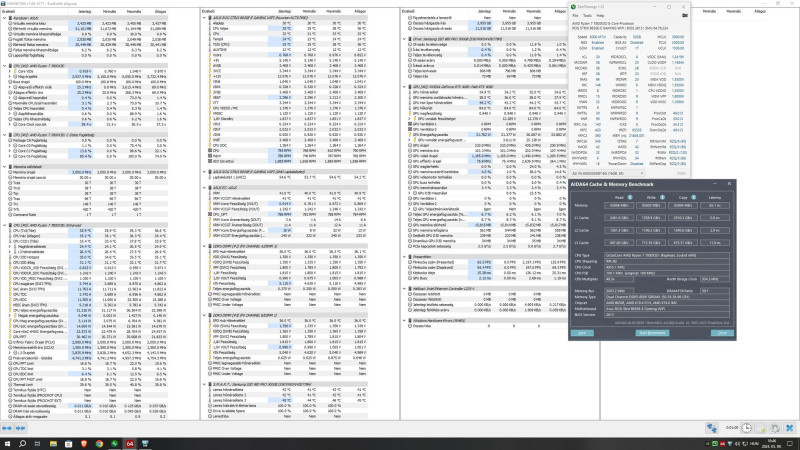Click HWiNFO logging sheet icon
Screen dimensions: 800x450
(x=761, y=428)
